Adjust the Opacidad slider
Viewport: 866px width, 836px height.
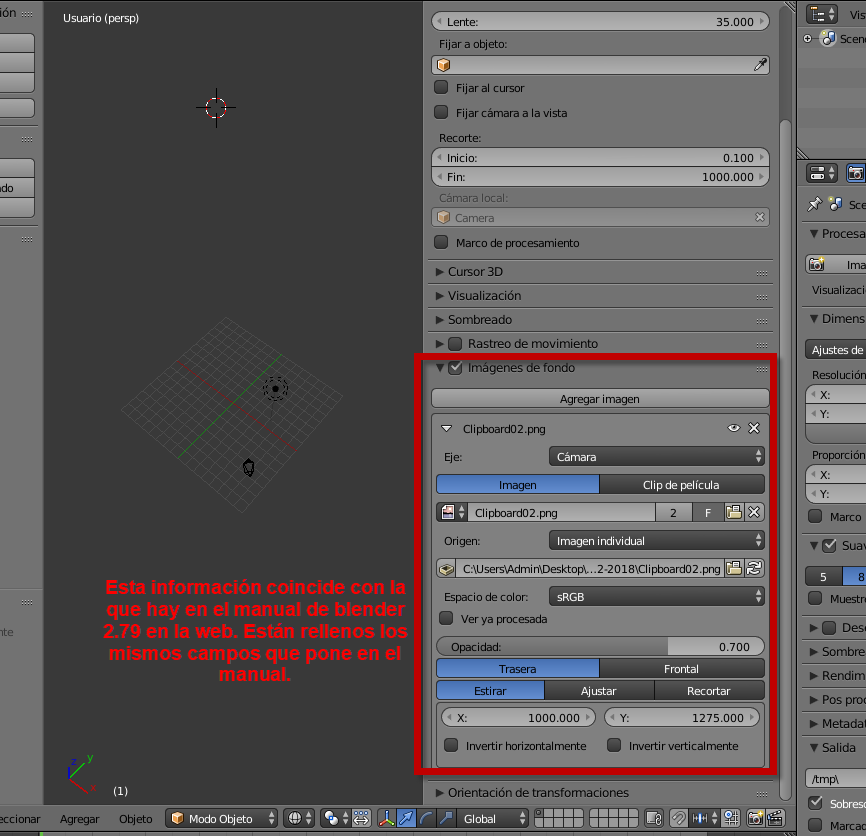tap(600, 647)
